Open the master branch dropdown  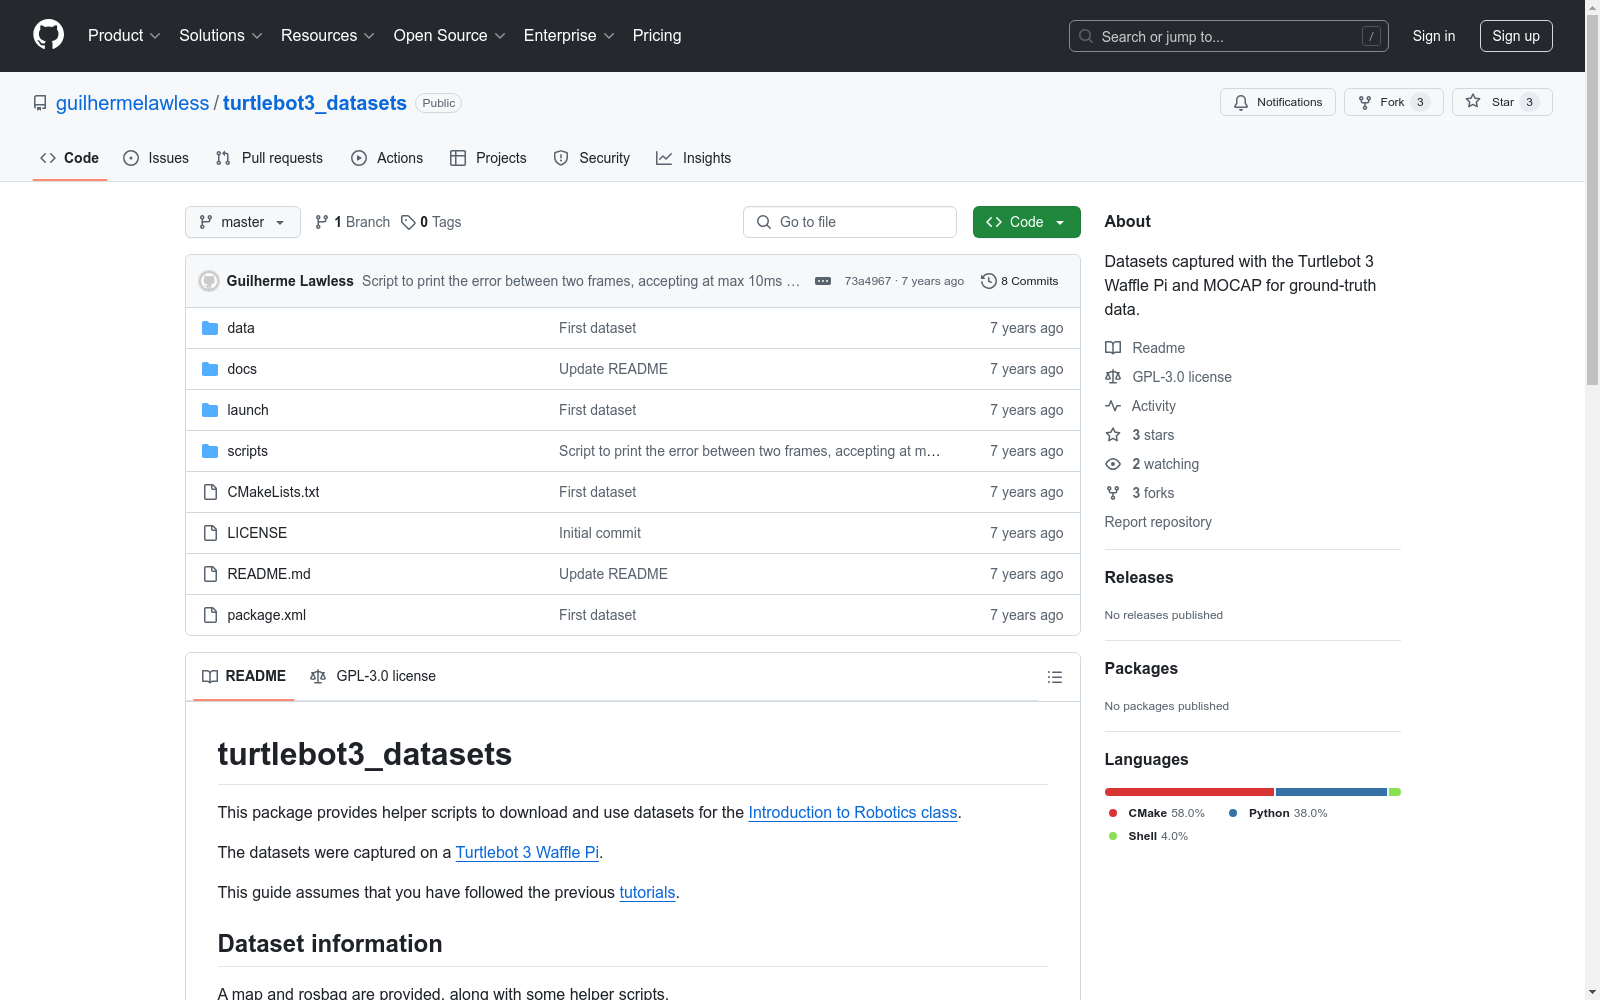click(x=243, y=222)
